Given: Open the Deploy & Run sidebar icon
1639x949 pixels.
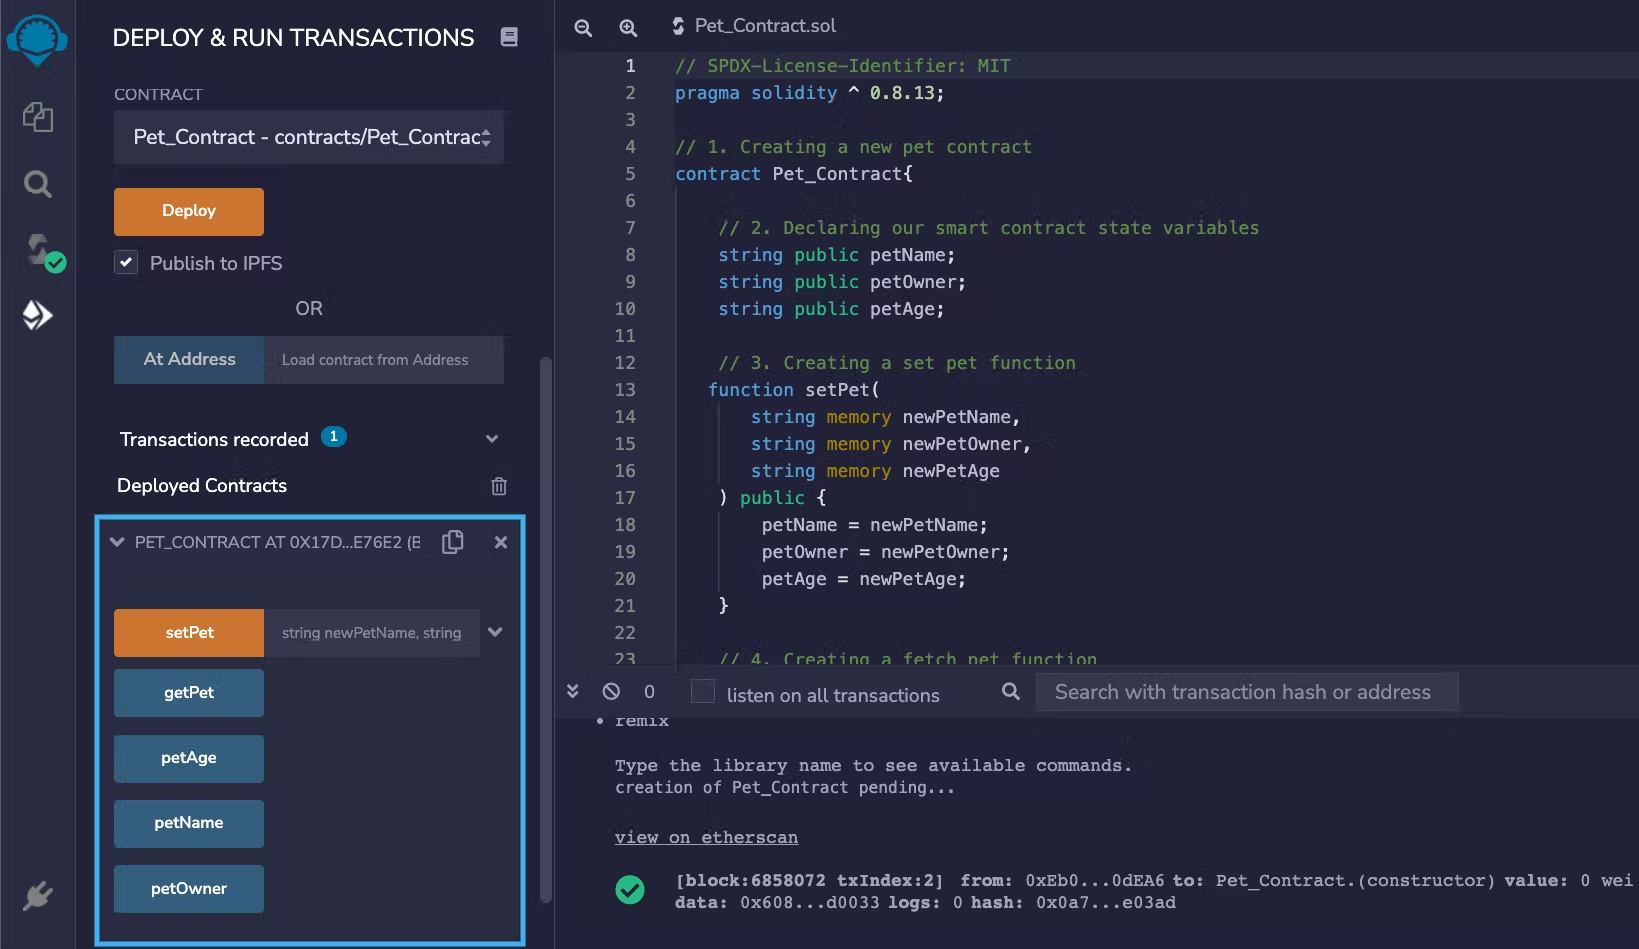Looking at the screenshot, I should point(38,315).
